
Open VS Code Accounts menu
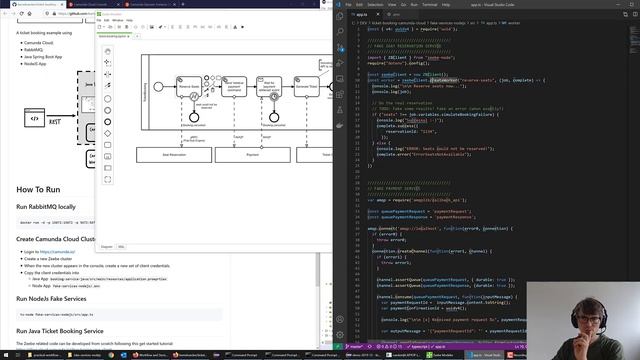[x=340, y=319]
